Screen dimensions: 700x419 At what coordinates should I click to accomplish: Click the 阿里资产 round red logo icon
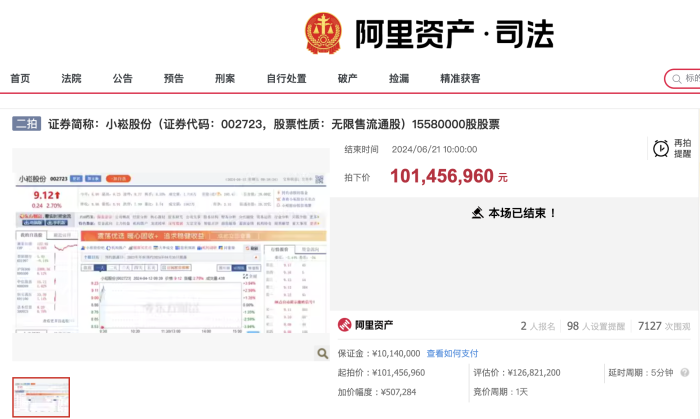point(344,325)
